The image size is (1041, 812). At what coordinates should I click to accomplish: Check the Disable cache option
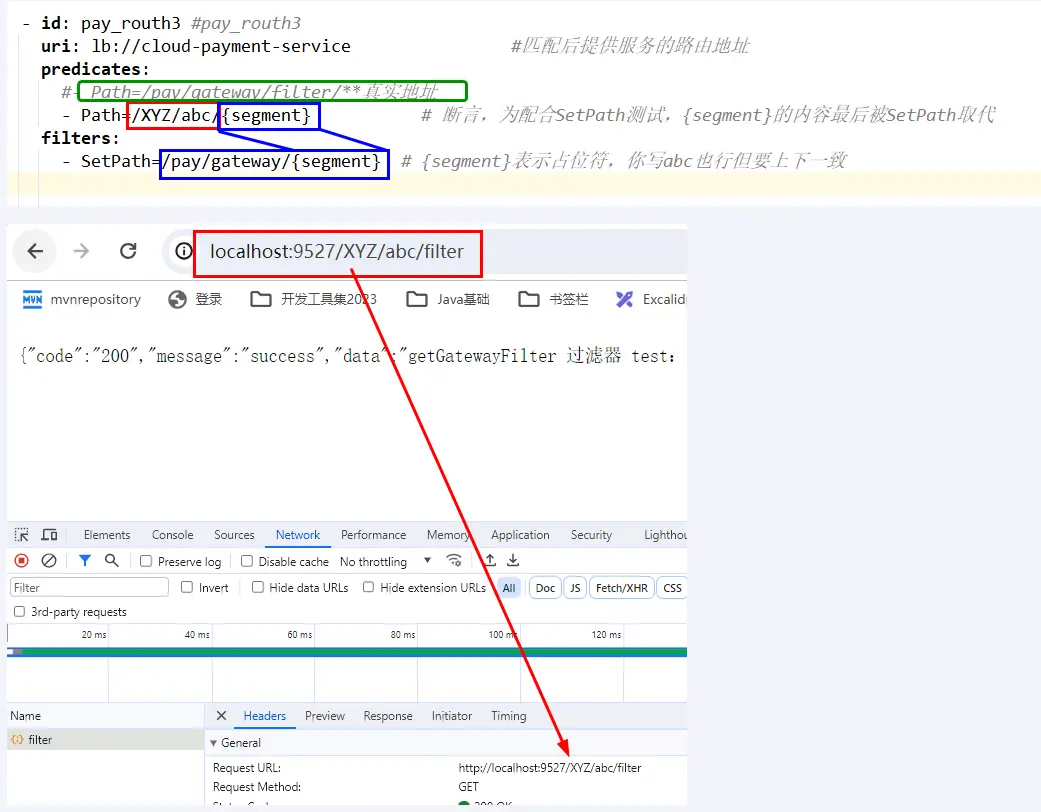(247, 562)
